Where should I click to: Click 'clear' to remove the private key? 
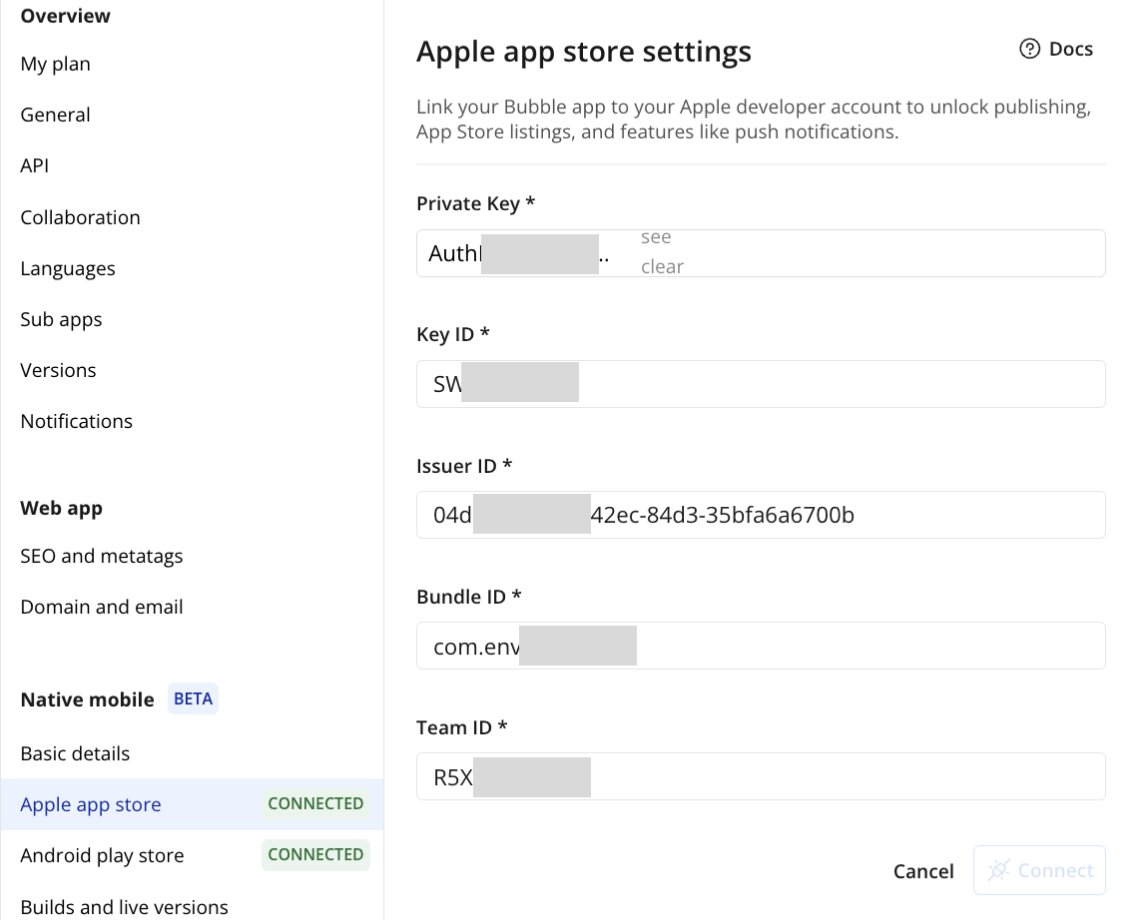point(662,267)
